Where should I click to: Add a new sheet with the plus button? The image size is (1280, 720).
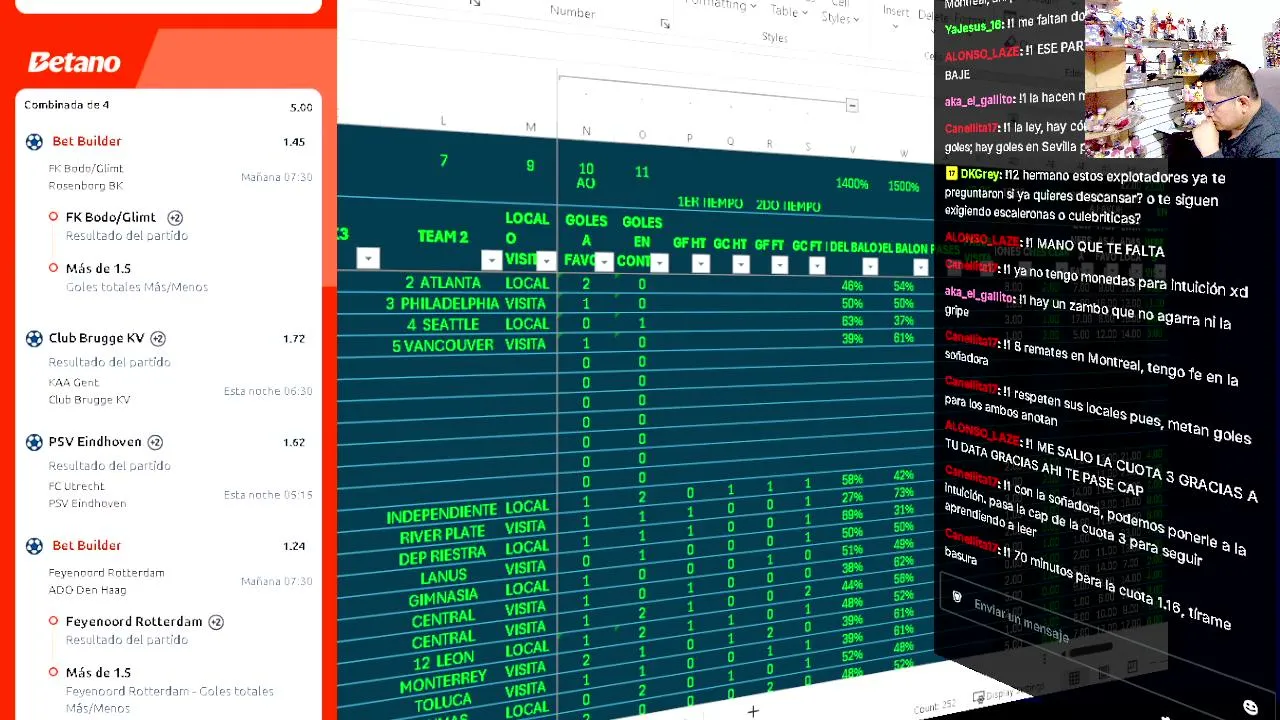tap(753, 711)
